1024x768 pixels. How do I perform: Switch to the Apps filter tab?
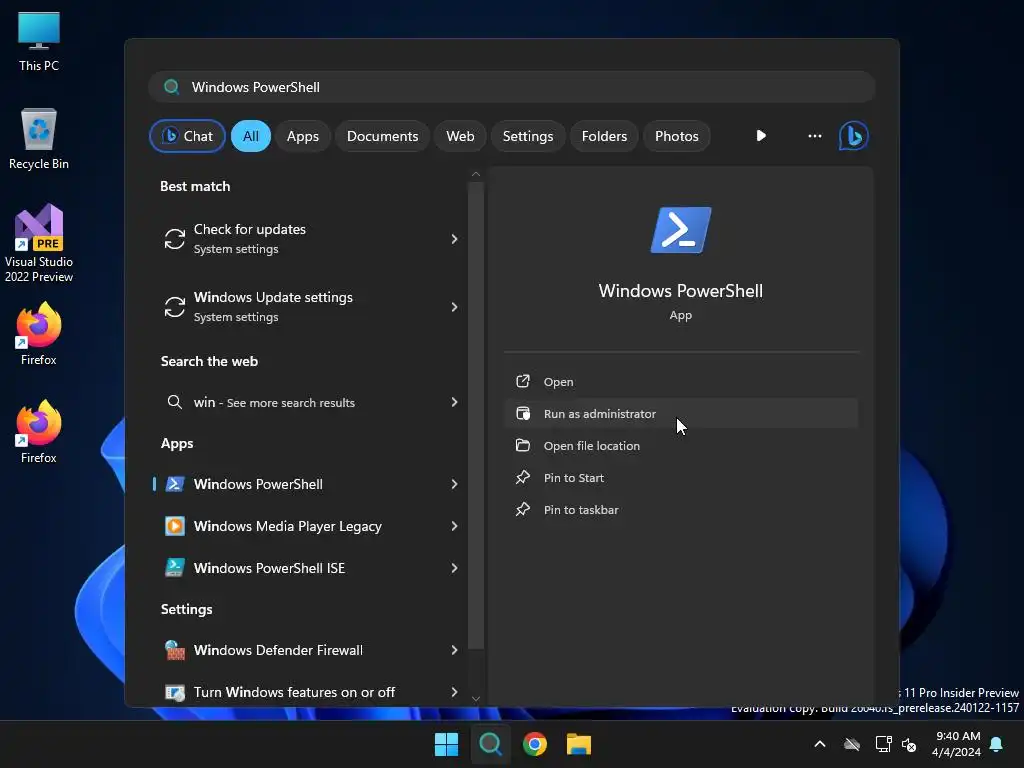pos(302,136)
